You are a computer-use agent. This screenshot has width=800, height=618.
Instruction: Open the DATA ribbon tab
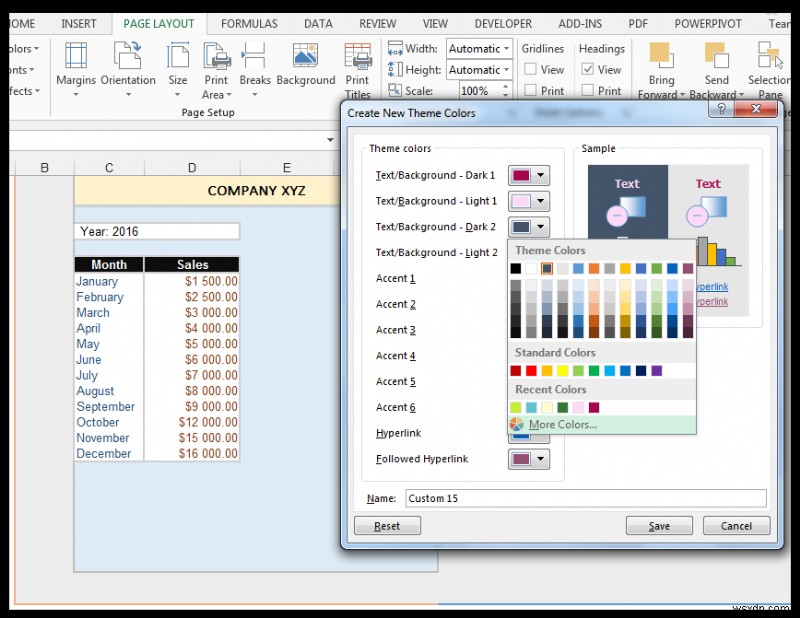click(x=318, y=23)
